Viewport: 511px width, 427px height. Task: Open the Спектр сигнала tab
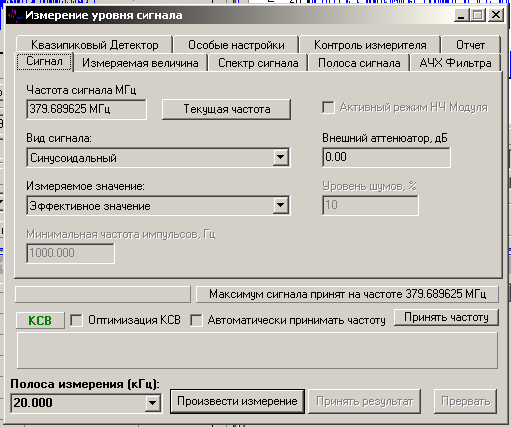(x=258, y=63)
